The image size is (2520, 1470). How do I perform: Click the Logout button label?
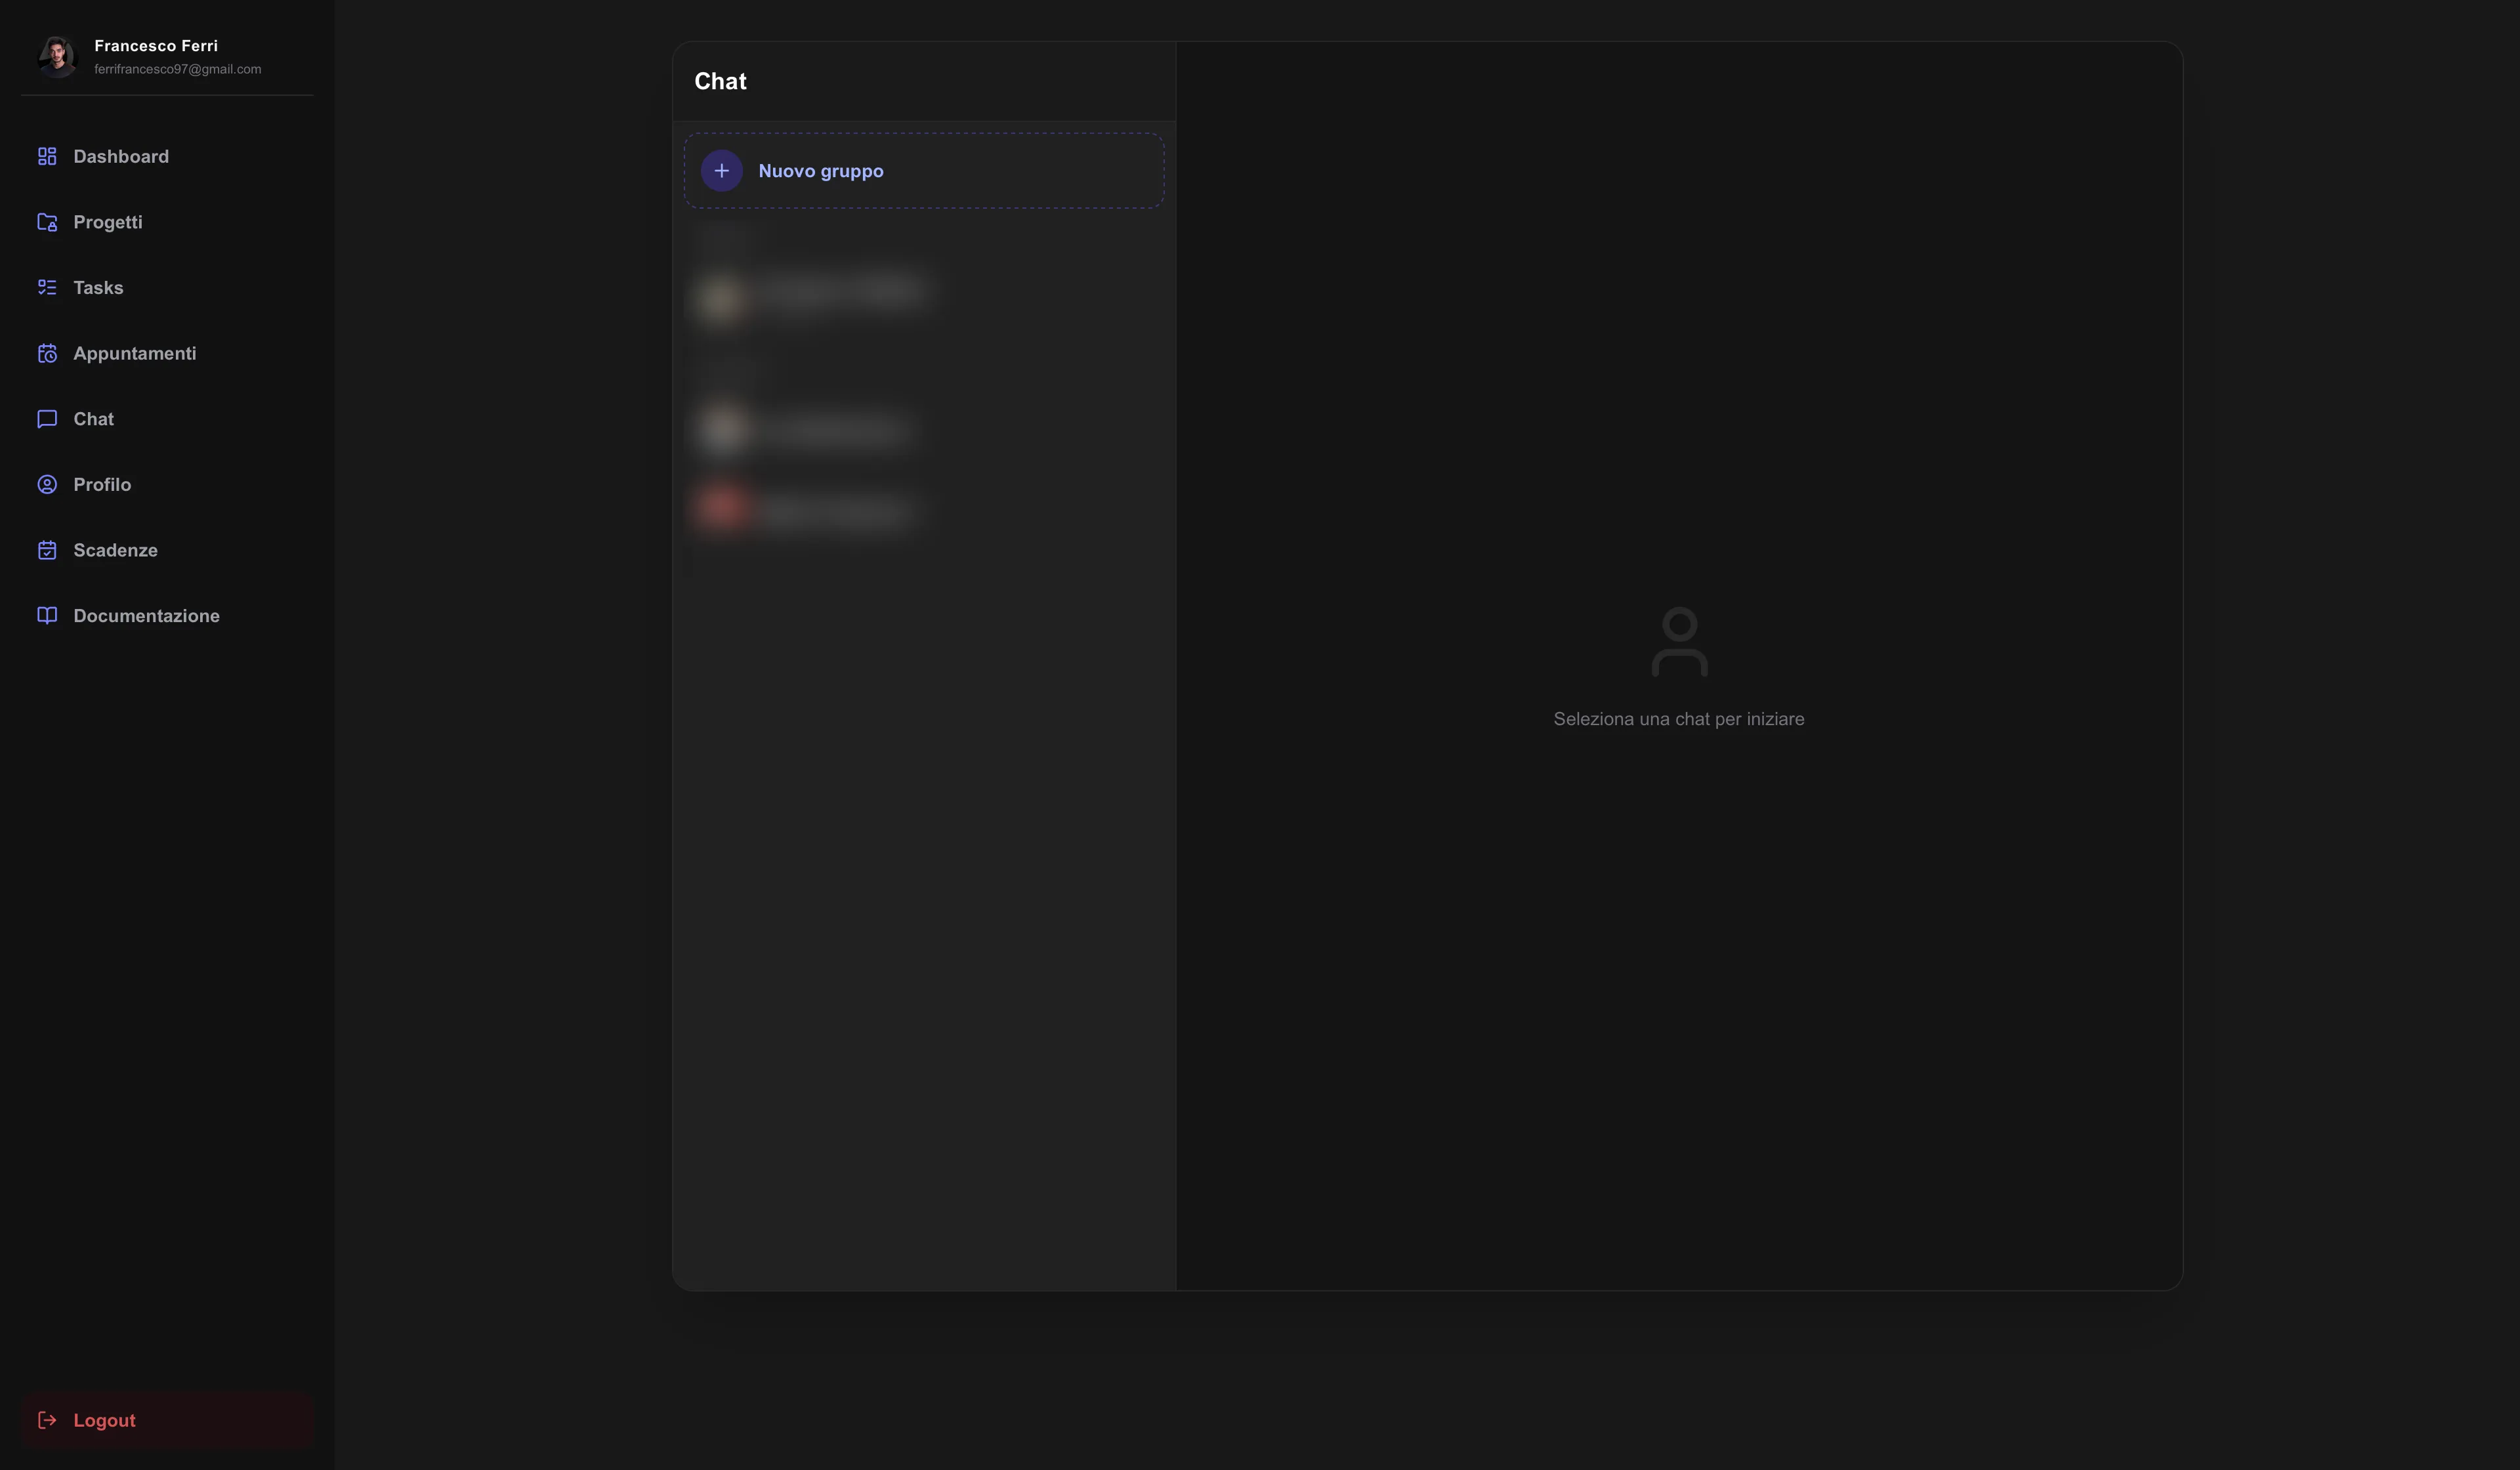[104, 1420]
